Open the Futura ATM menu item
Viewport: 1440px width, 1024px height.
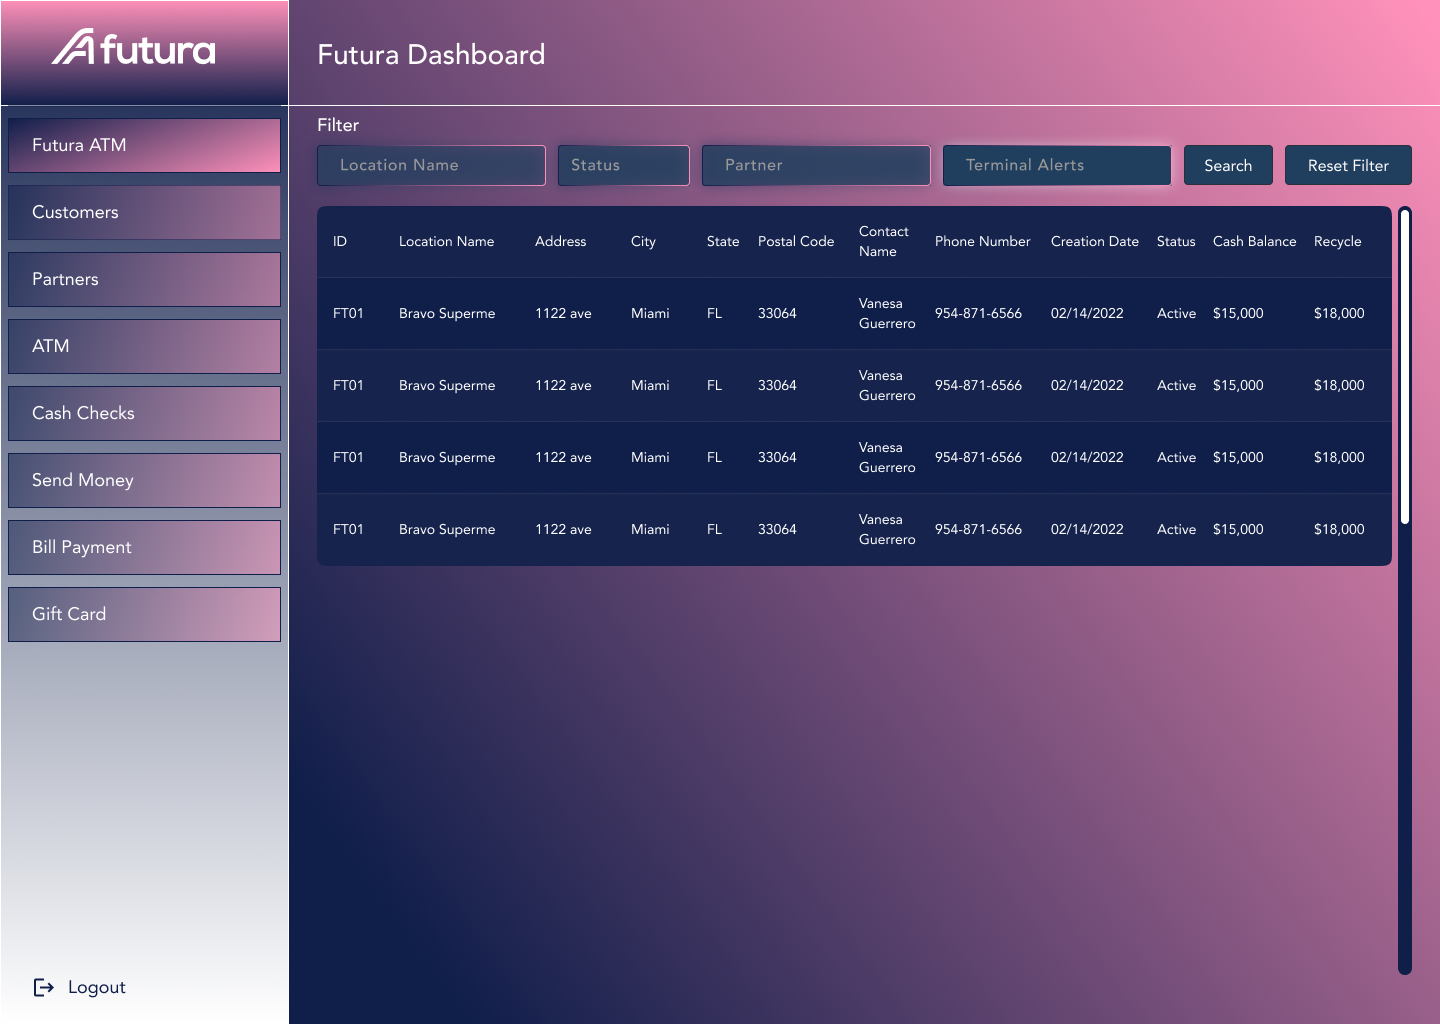click(144, 145)
